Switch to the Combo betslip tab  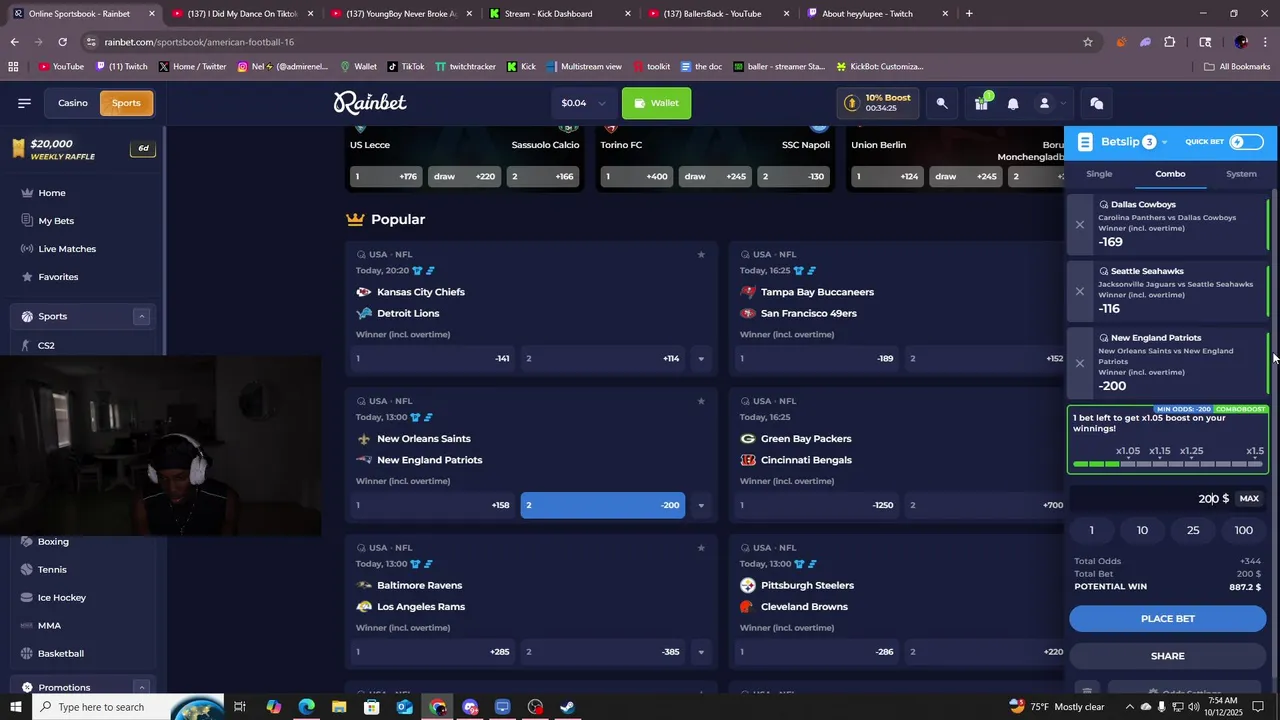tap(1170, 174)
